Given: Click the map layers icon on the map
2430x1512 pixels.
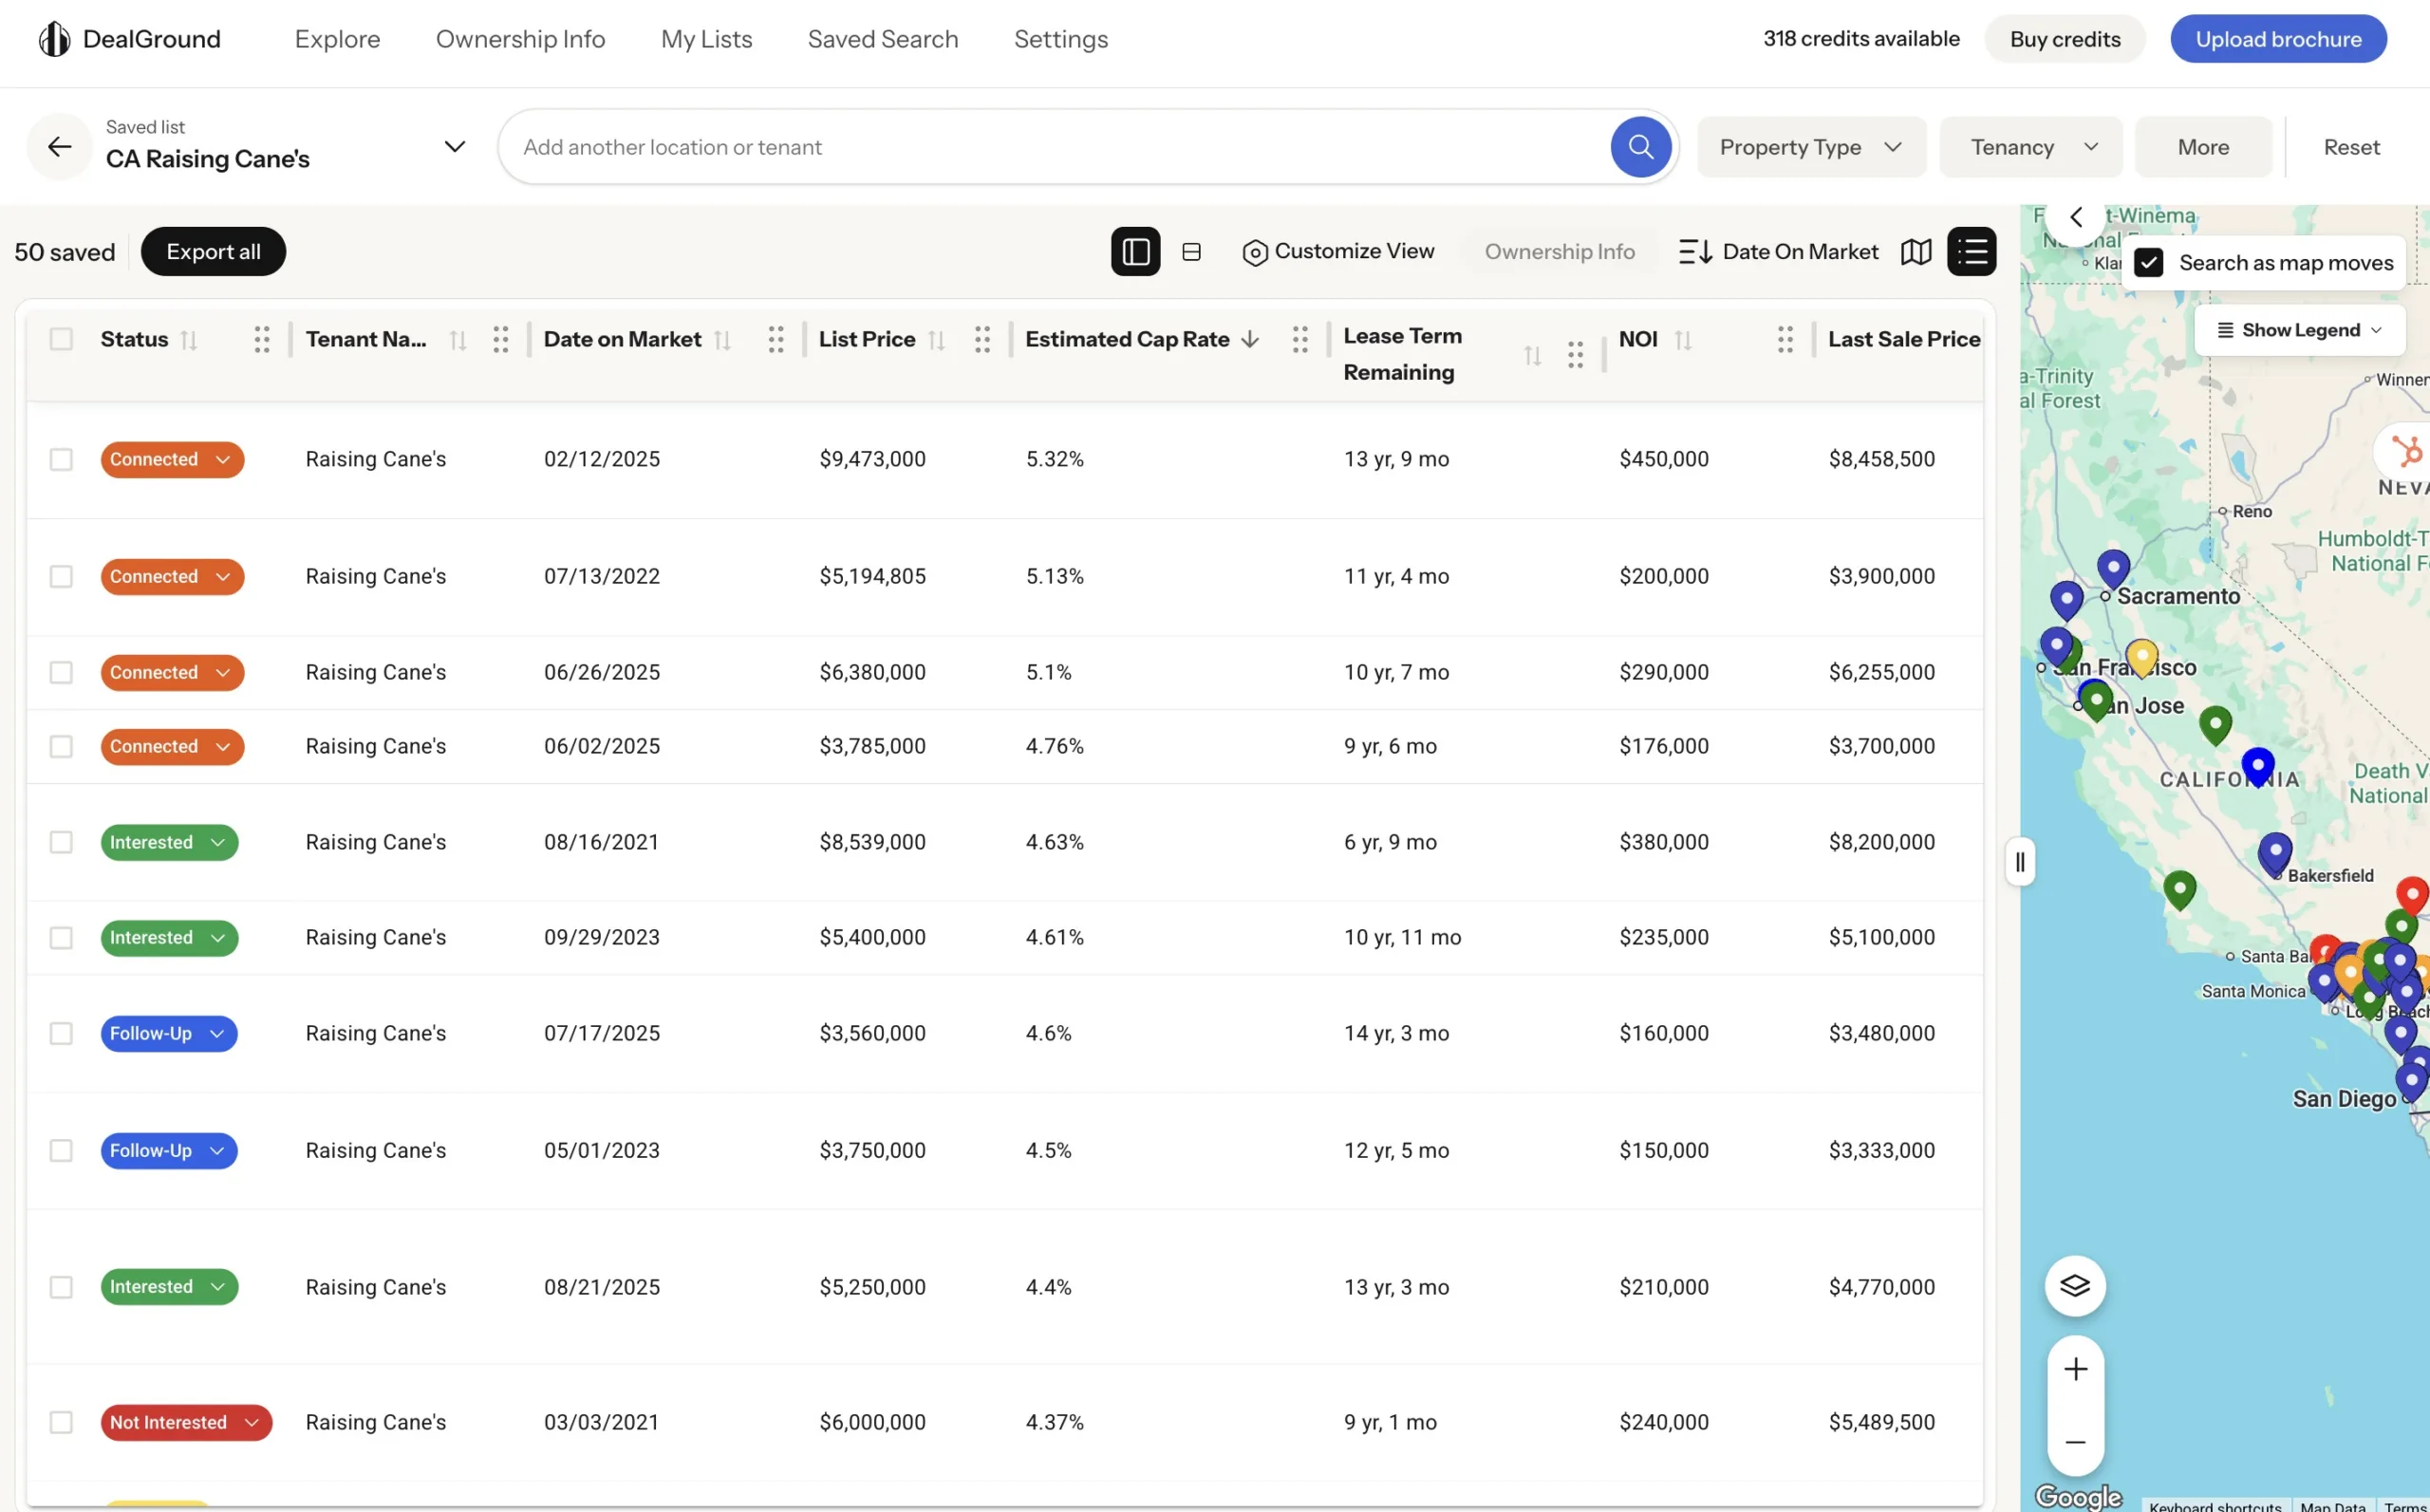Looking at the screenshot, I should pos(2075,1286).
